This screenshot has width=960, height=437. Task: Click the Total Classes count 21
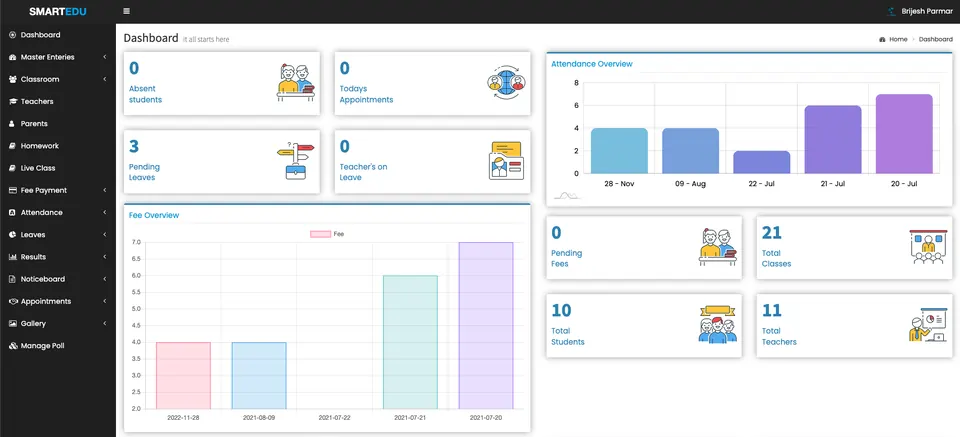[x=771, y=233]
